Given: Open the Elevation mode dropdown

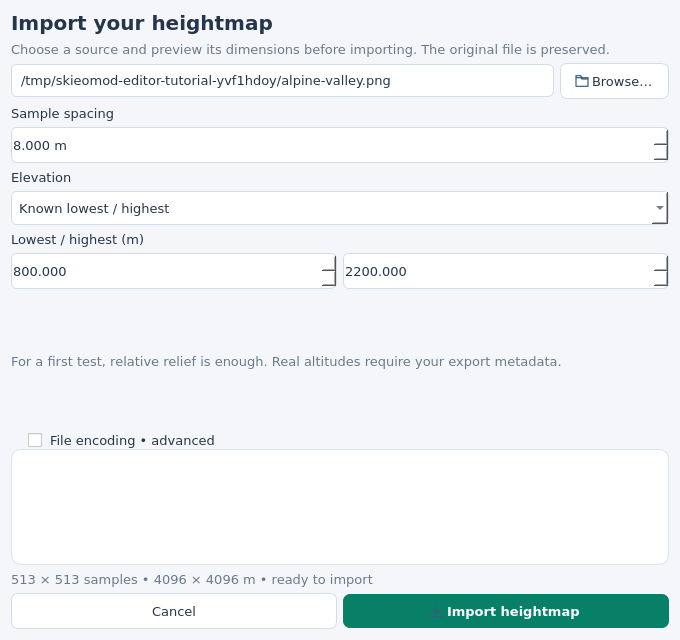Looking at the screenshot, I should [340, 208].
